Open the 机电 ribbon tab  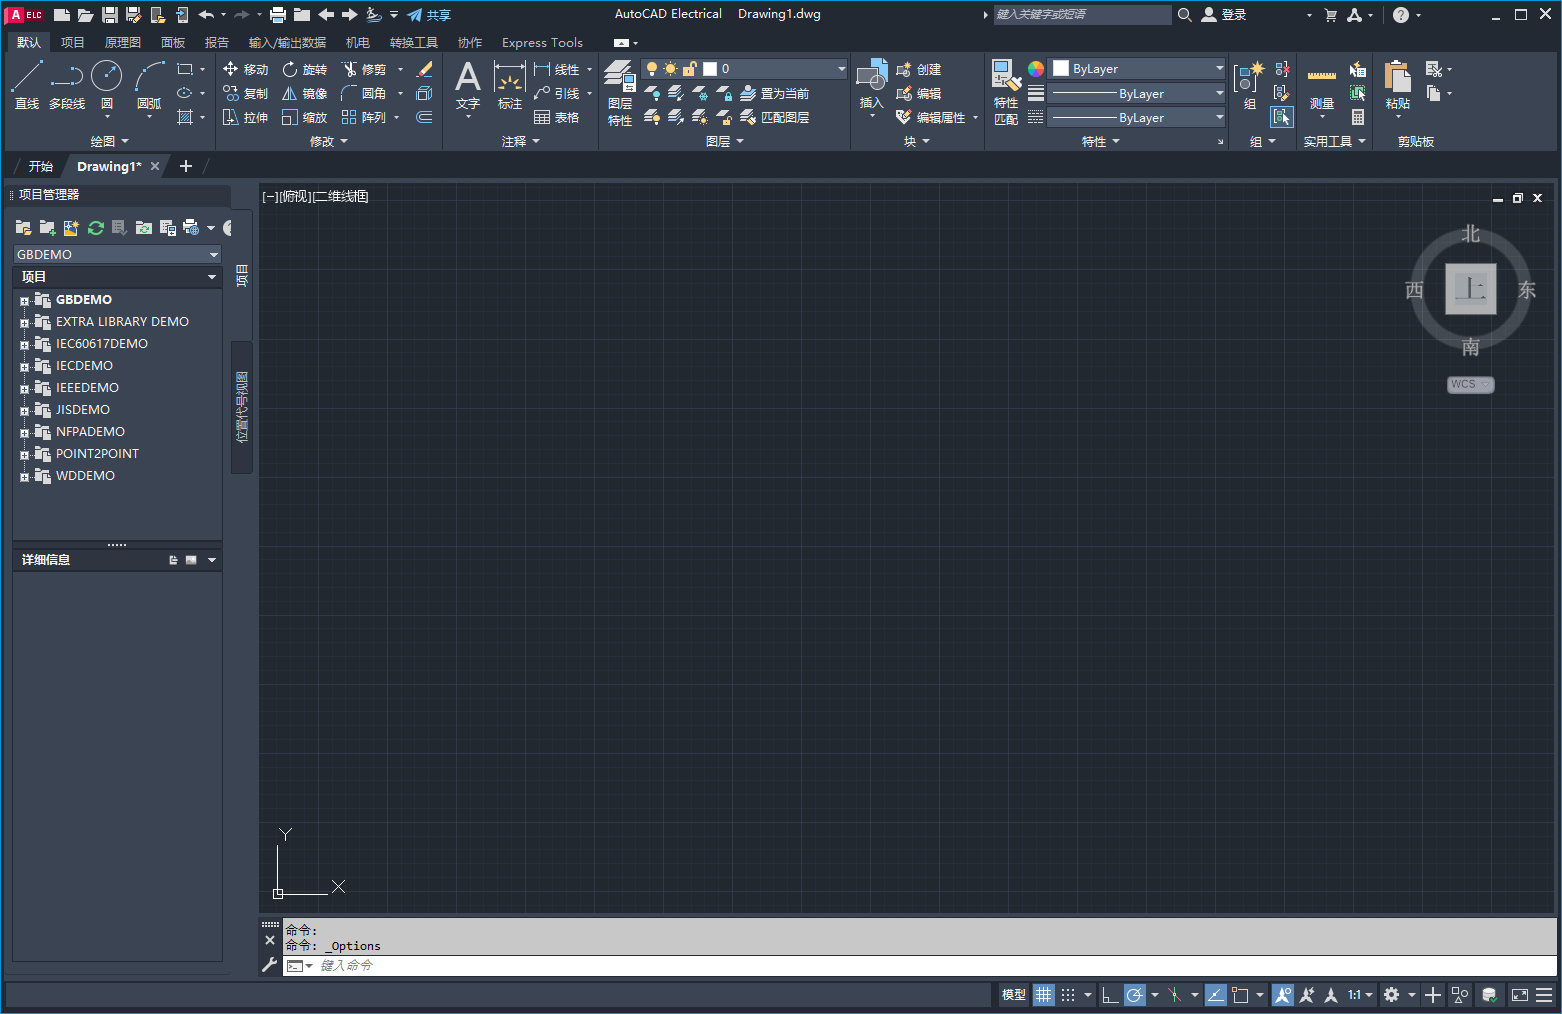357,42
